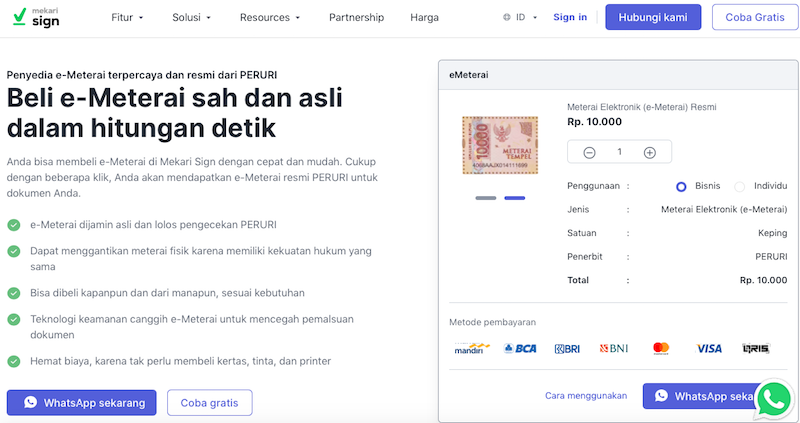The height and width of the screenshot is (423, 800).
Task: Click the Coba Gratis header button
Action: coord(755,17)
